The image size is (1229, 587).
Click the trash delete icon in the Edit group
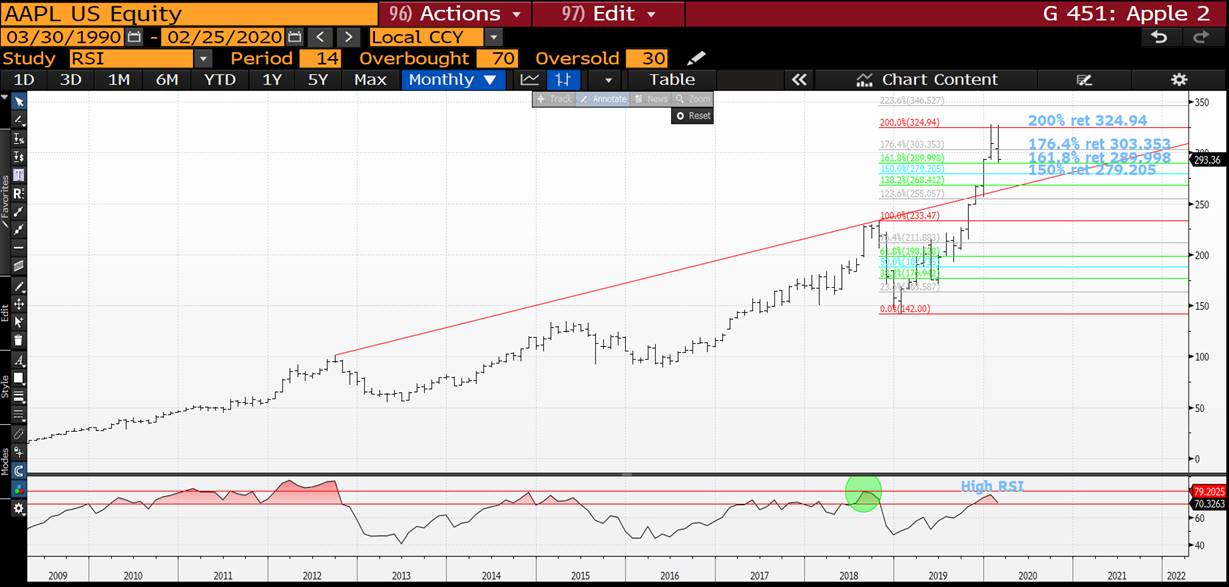[19, 340]
